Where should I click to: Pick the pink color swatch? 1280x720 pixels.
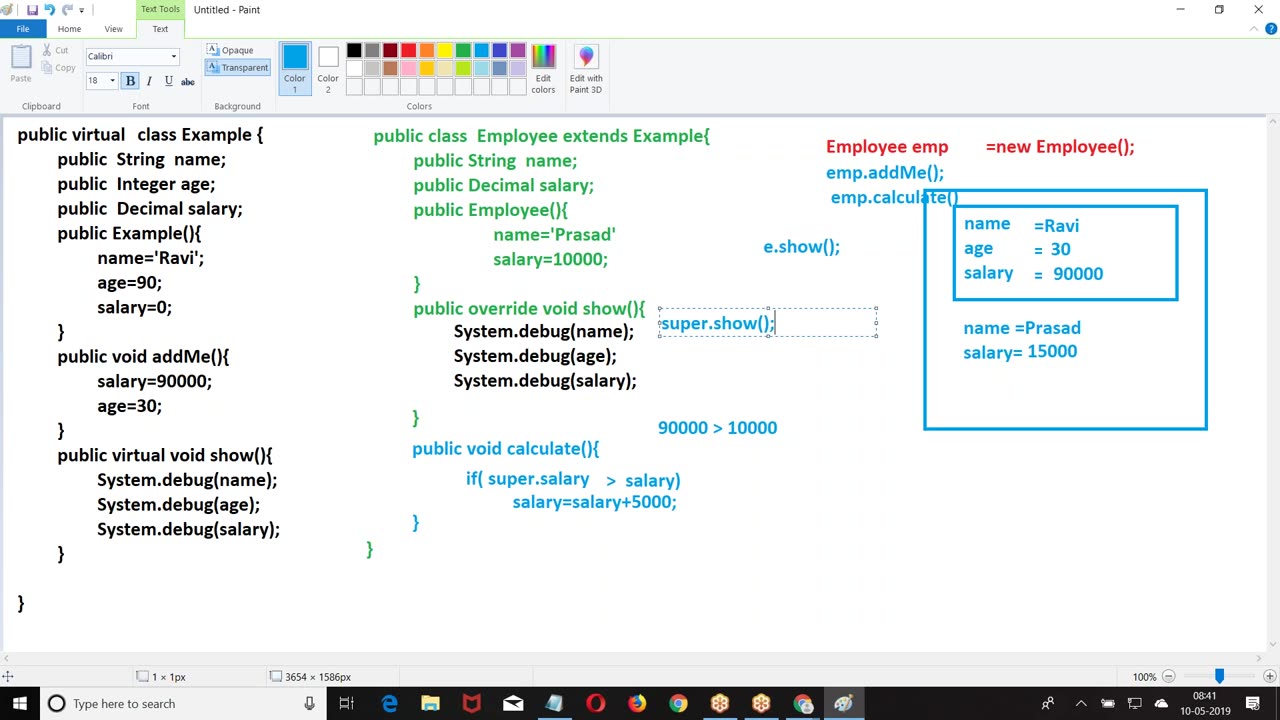coord(408,69)
